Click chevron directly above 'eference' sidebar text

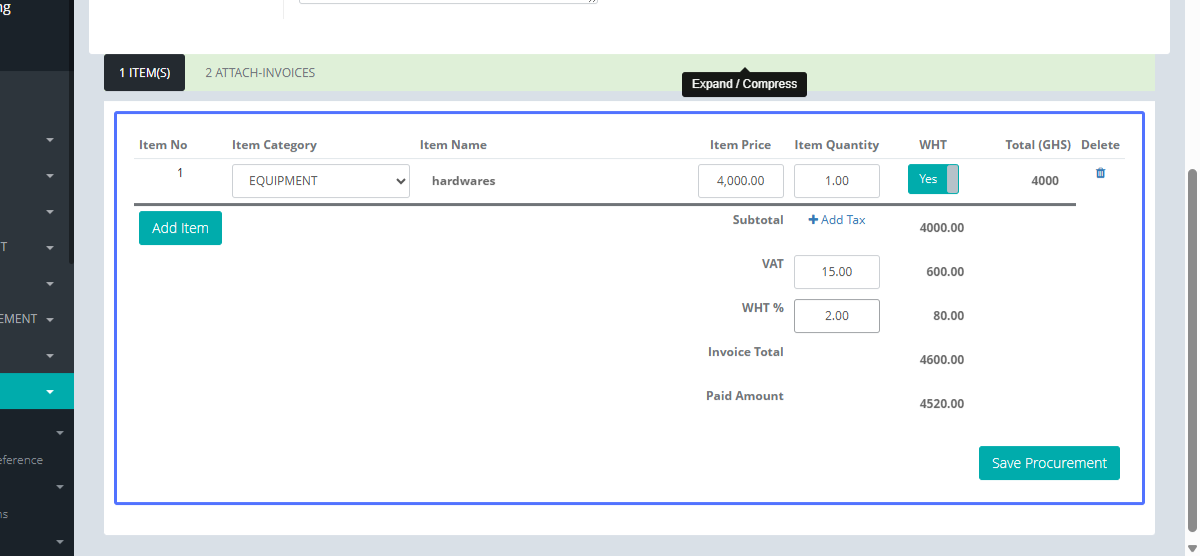[x=60, y=433]
